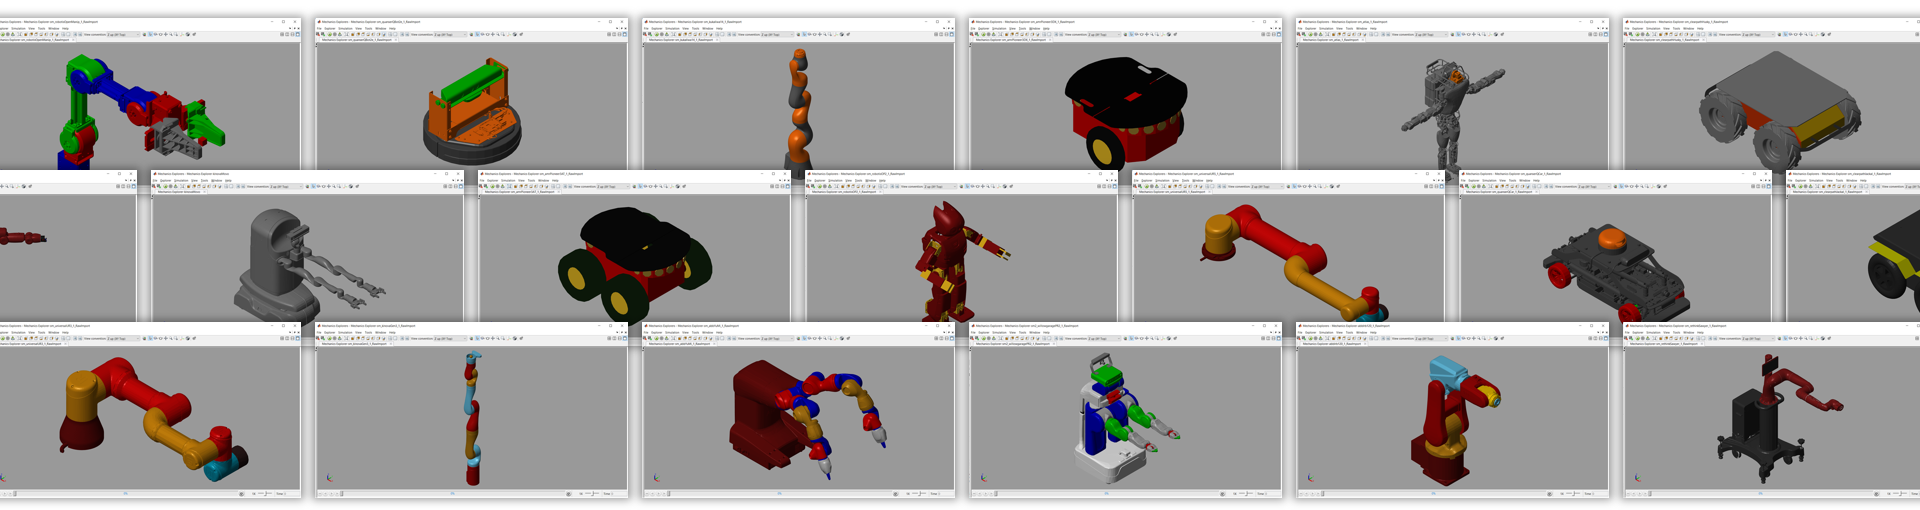Screen dimensions: 1920x510
Task: Open Help menu in red humanoid window
Action: point(882,181)
